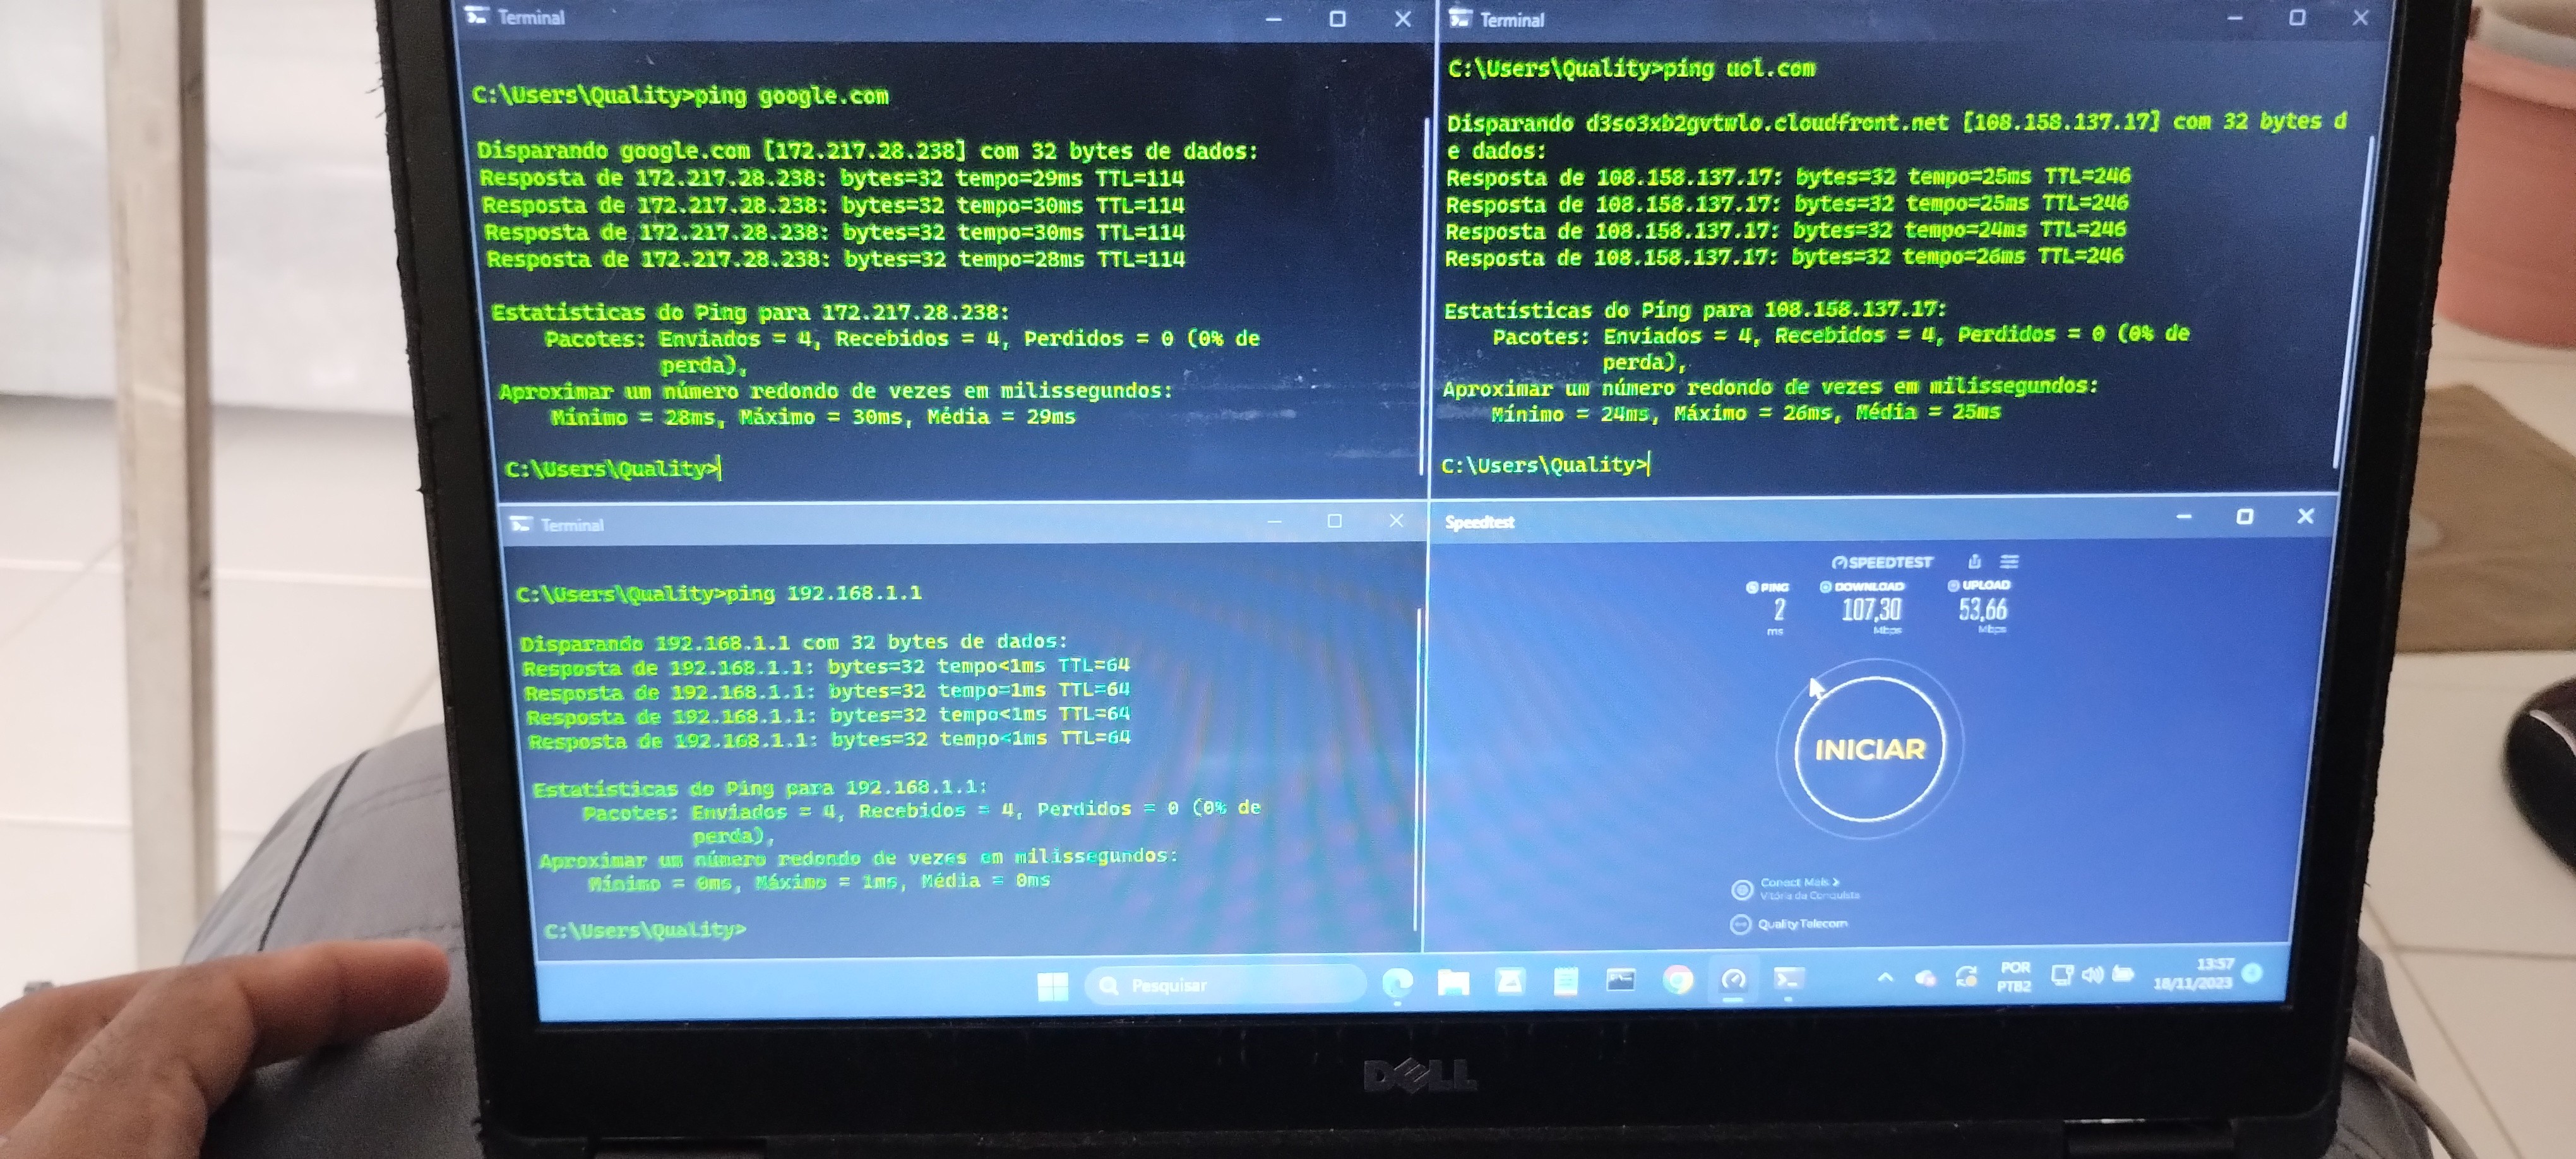Open File Explorer from the taskbar
This screenshot has width=2576, height=1159.
pyautogui.click(x=1453, y=983)
